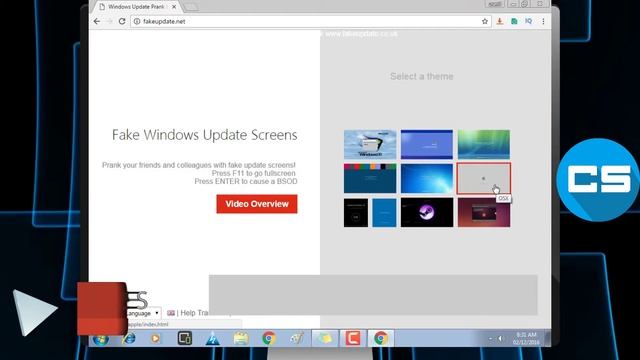View site information icon in address bar
Screen dimensions: 640x360
[137, 21]
